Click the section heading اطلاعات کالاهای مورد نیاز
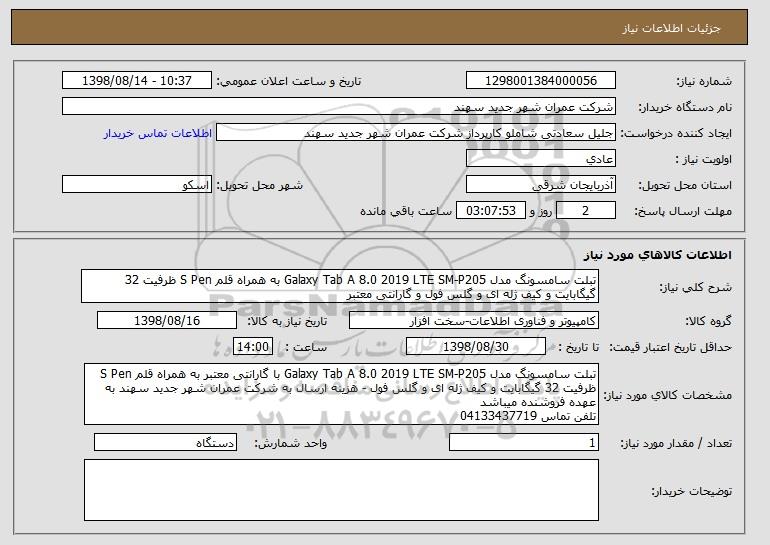Image resolution: width=770 pixels, height=545 pixels. pyautogui.click(x=658, y=255)
